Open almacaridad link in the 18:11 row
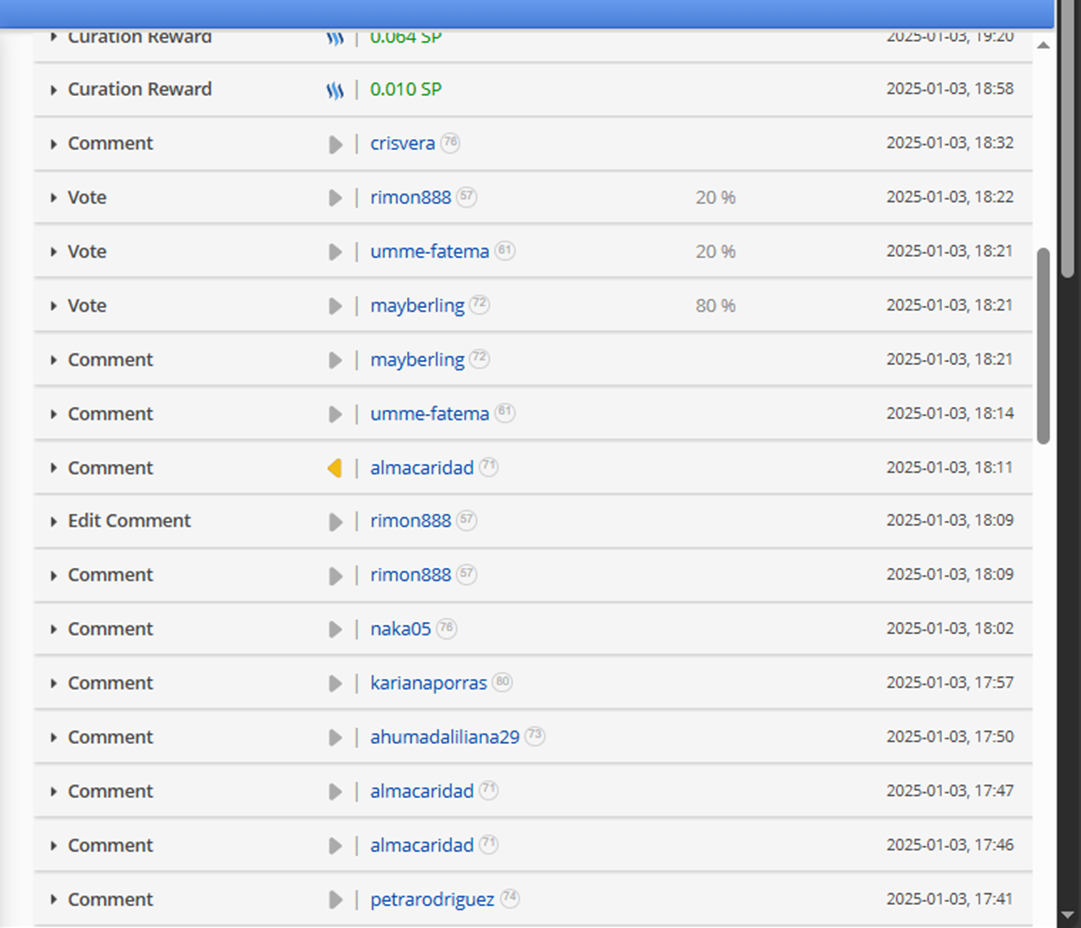Viewport: 1081px width, 928px height. click(x=422, y=468)
